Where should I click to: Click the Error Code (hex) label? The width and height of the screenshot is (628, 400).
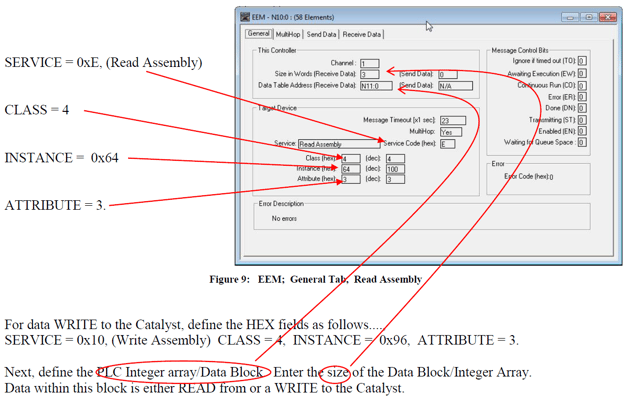point(526,176)
